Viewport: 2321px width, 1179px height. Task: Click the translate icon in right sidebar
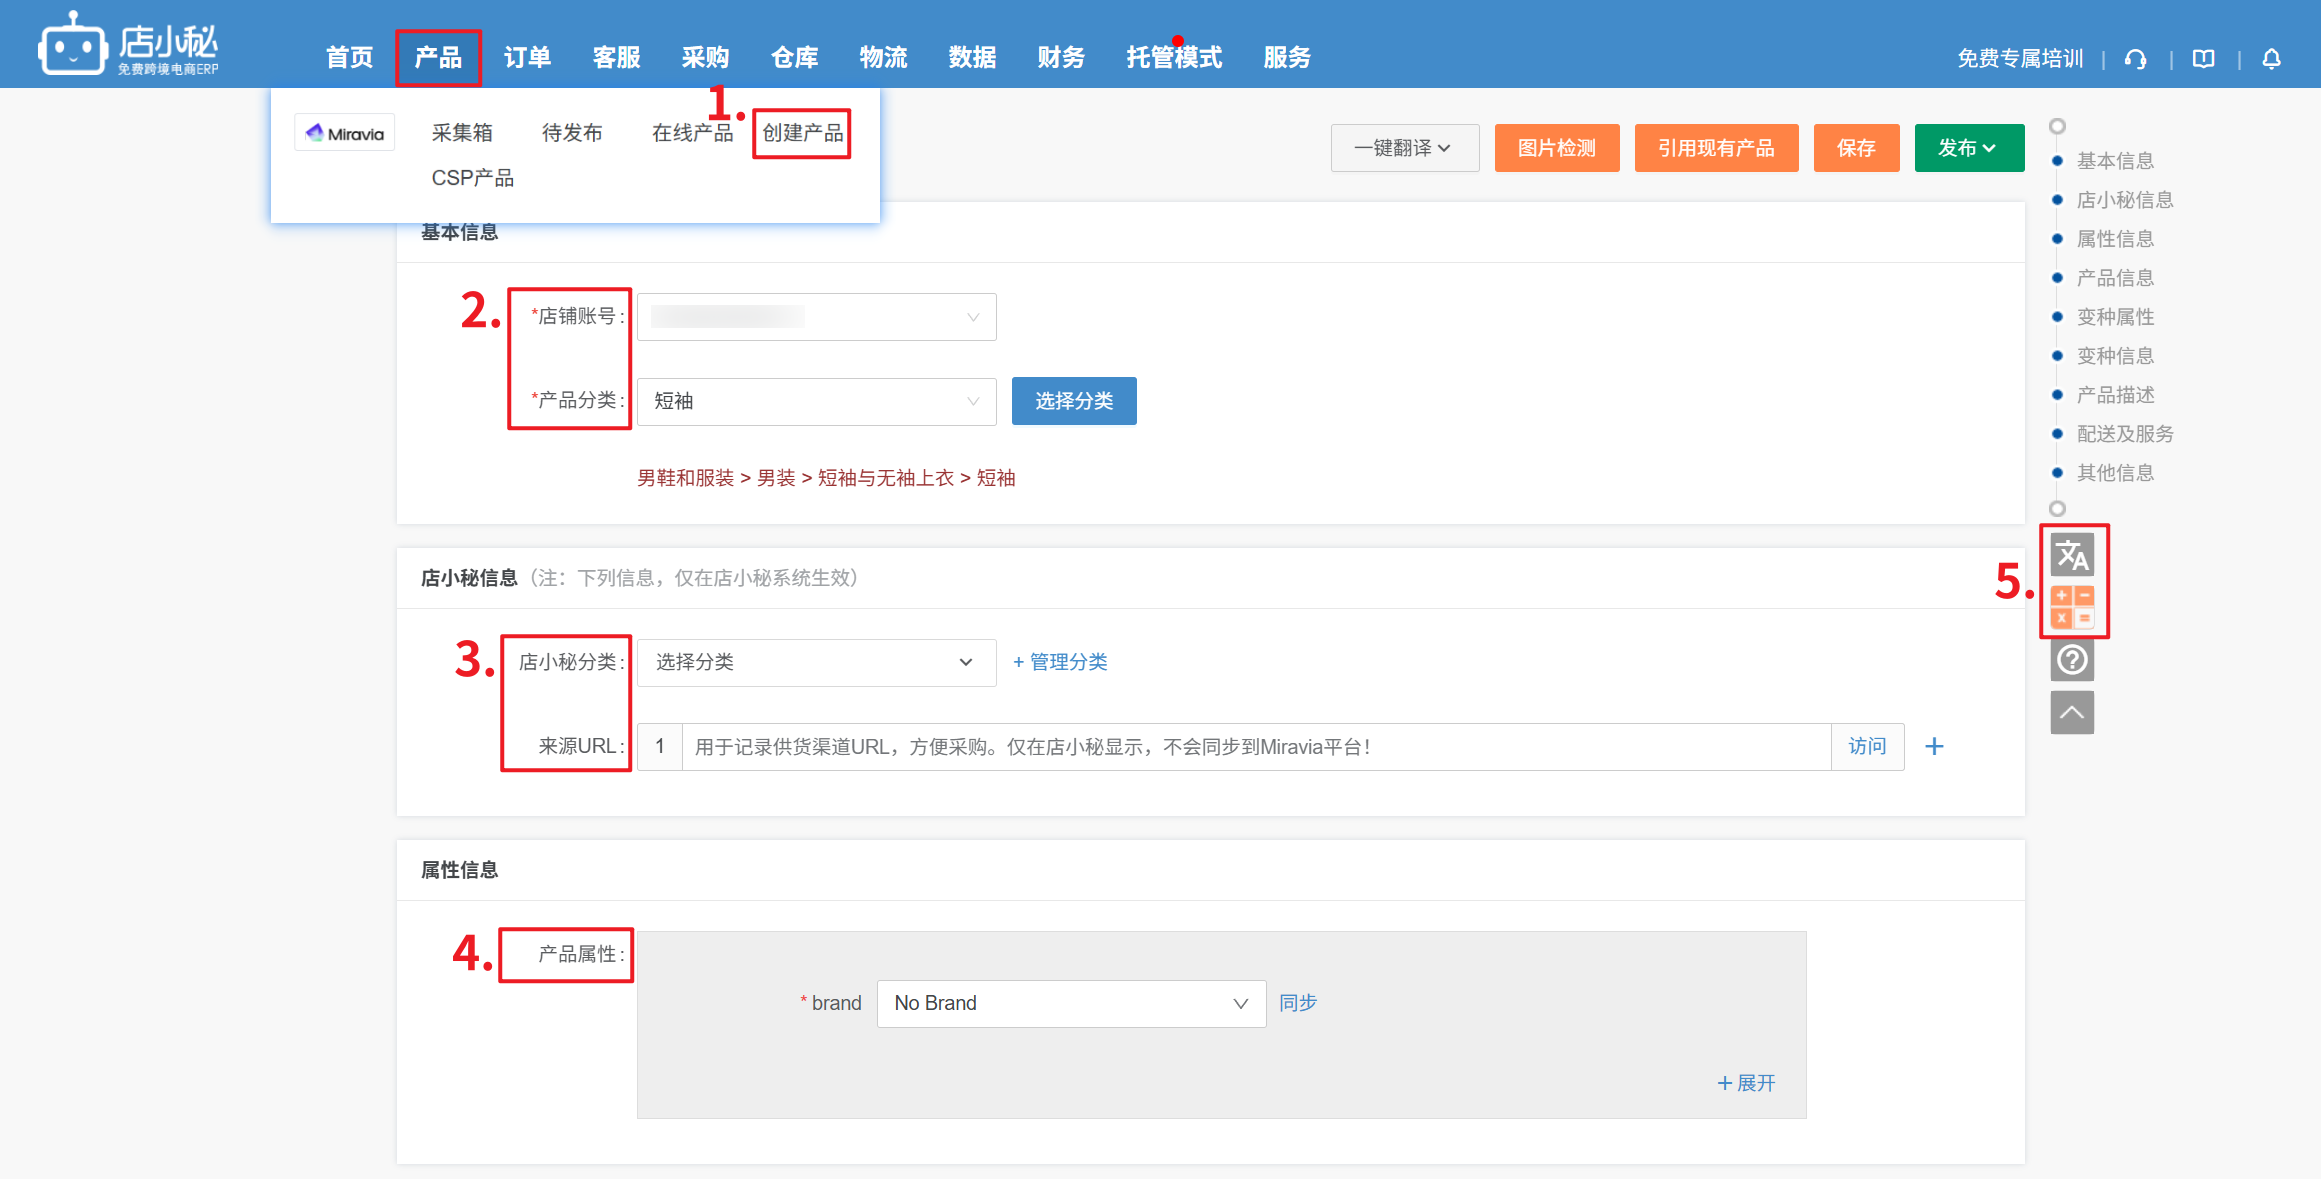(2072, 555)
